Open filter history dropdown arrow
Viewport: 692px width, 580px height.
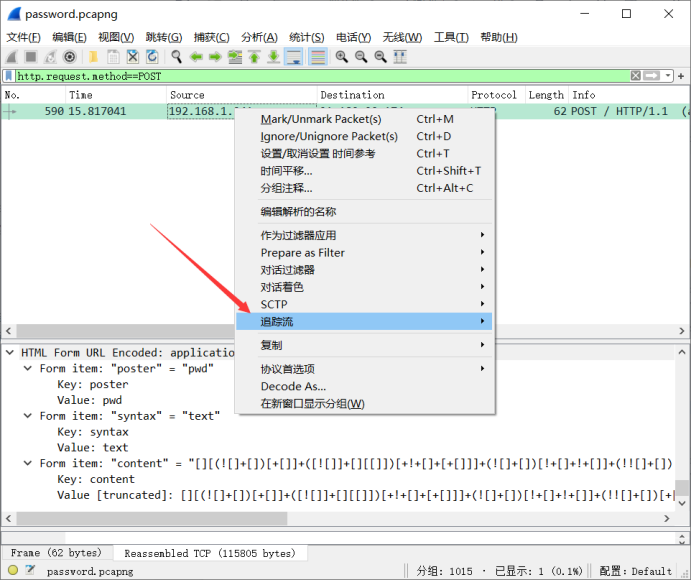668,76
